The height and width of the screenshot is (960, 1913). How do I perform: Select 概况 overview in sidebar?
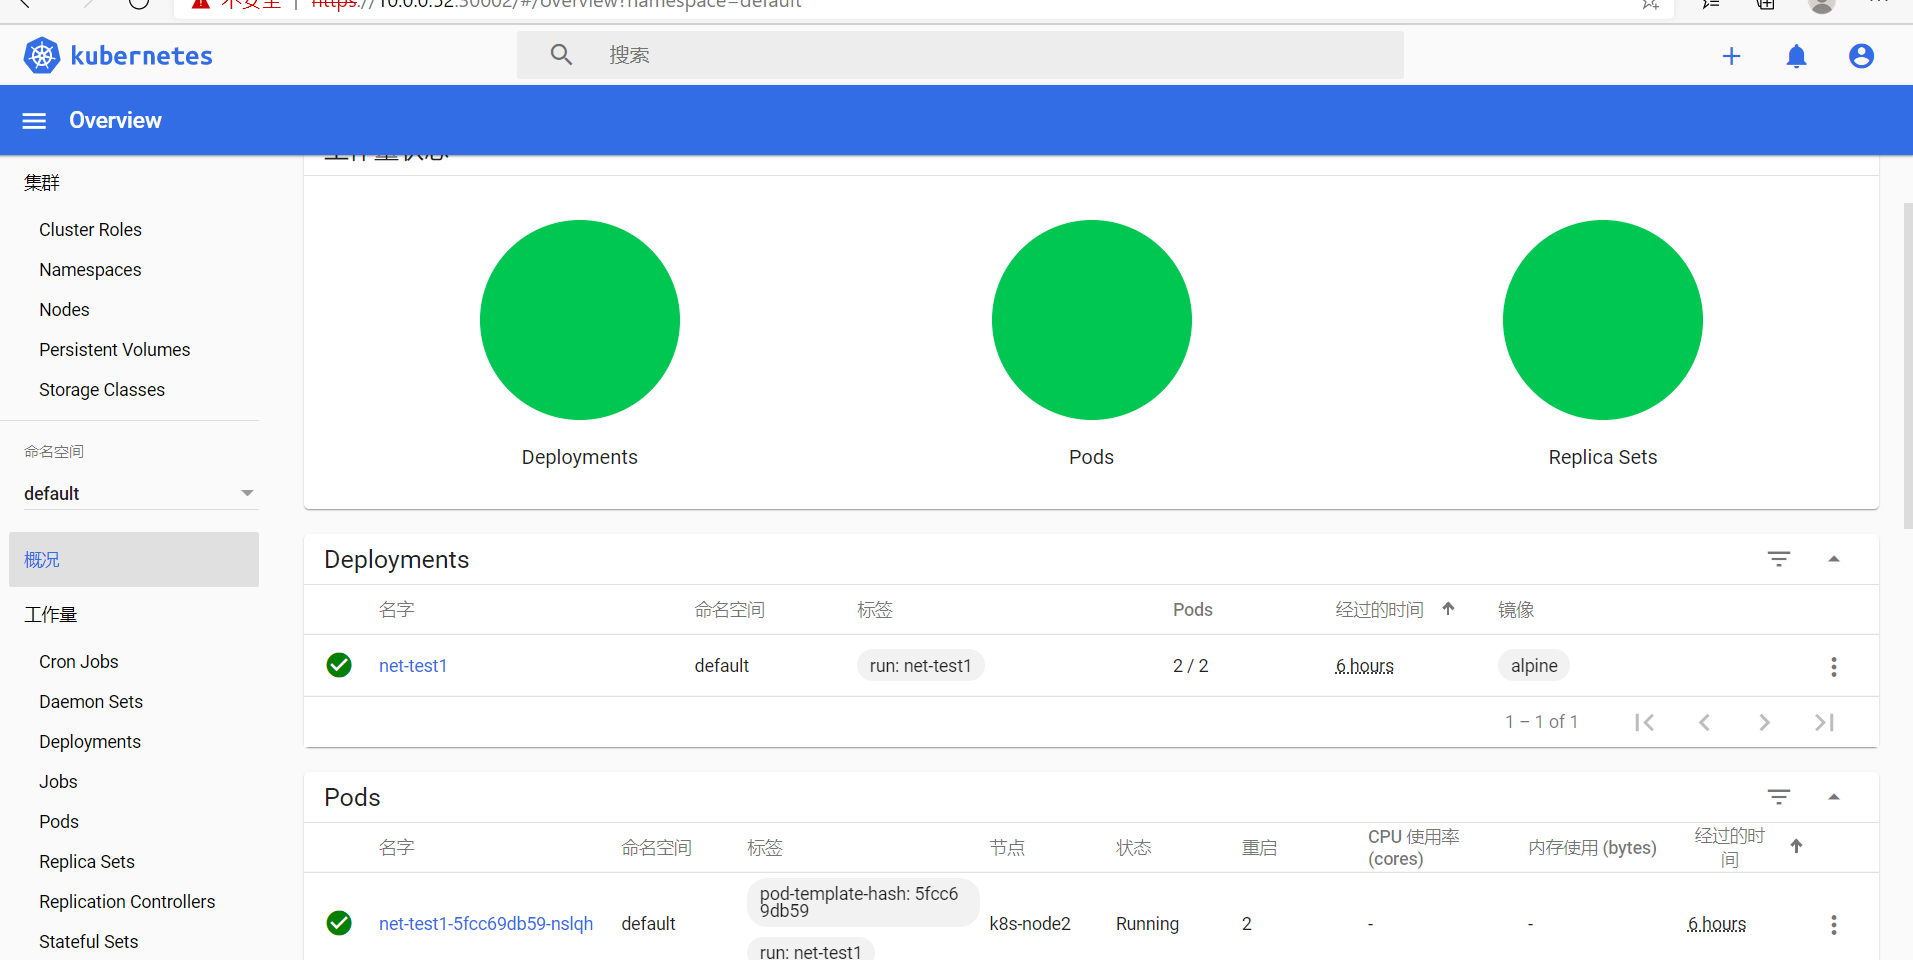pos(134,560)
